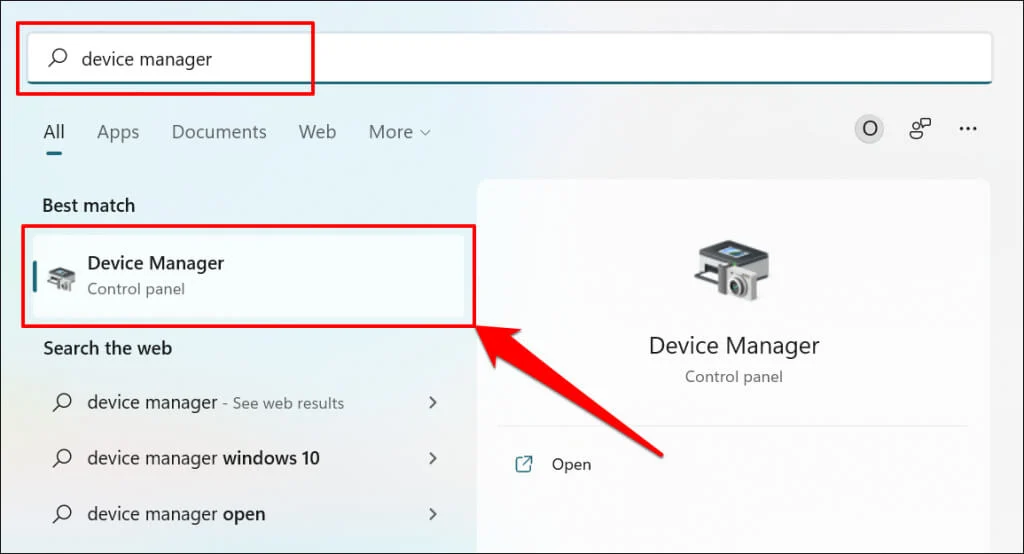Open the three-dot options menu

(x=968, y=129)
